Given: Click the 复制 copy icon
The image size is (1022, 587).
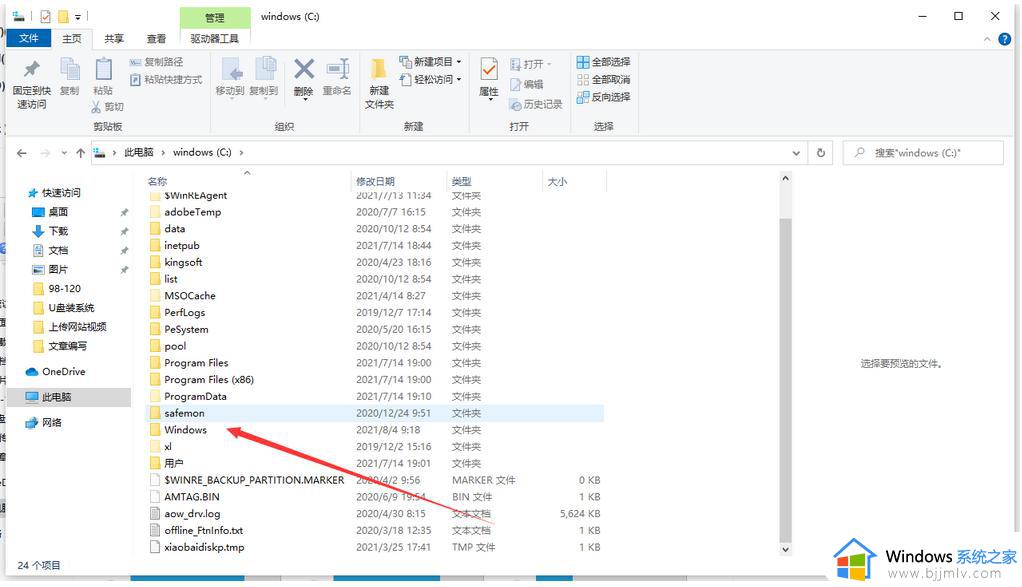Looking at the screenshot, I should (x=70, y=70).
